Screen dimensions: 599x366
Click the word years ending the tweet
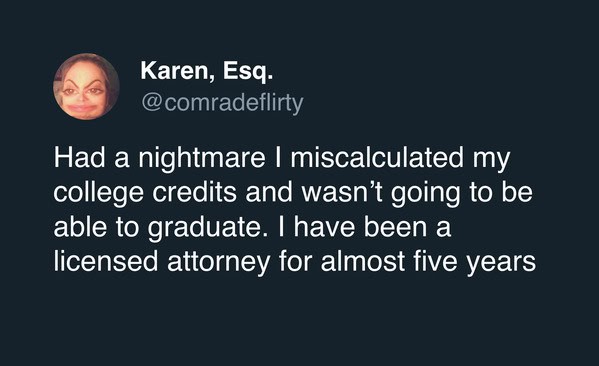(x=501, y=262)
